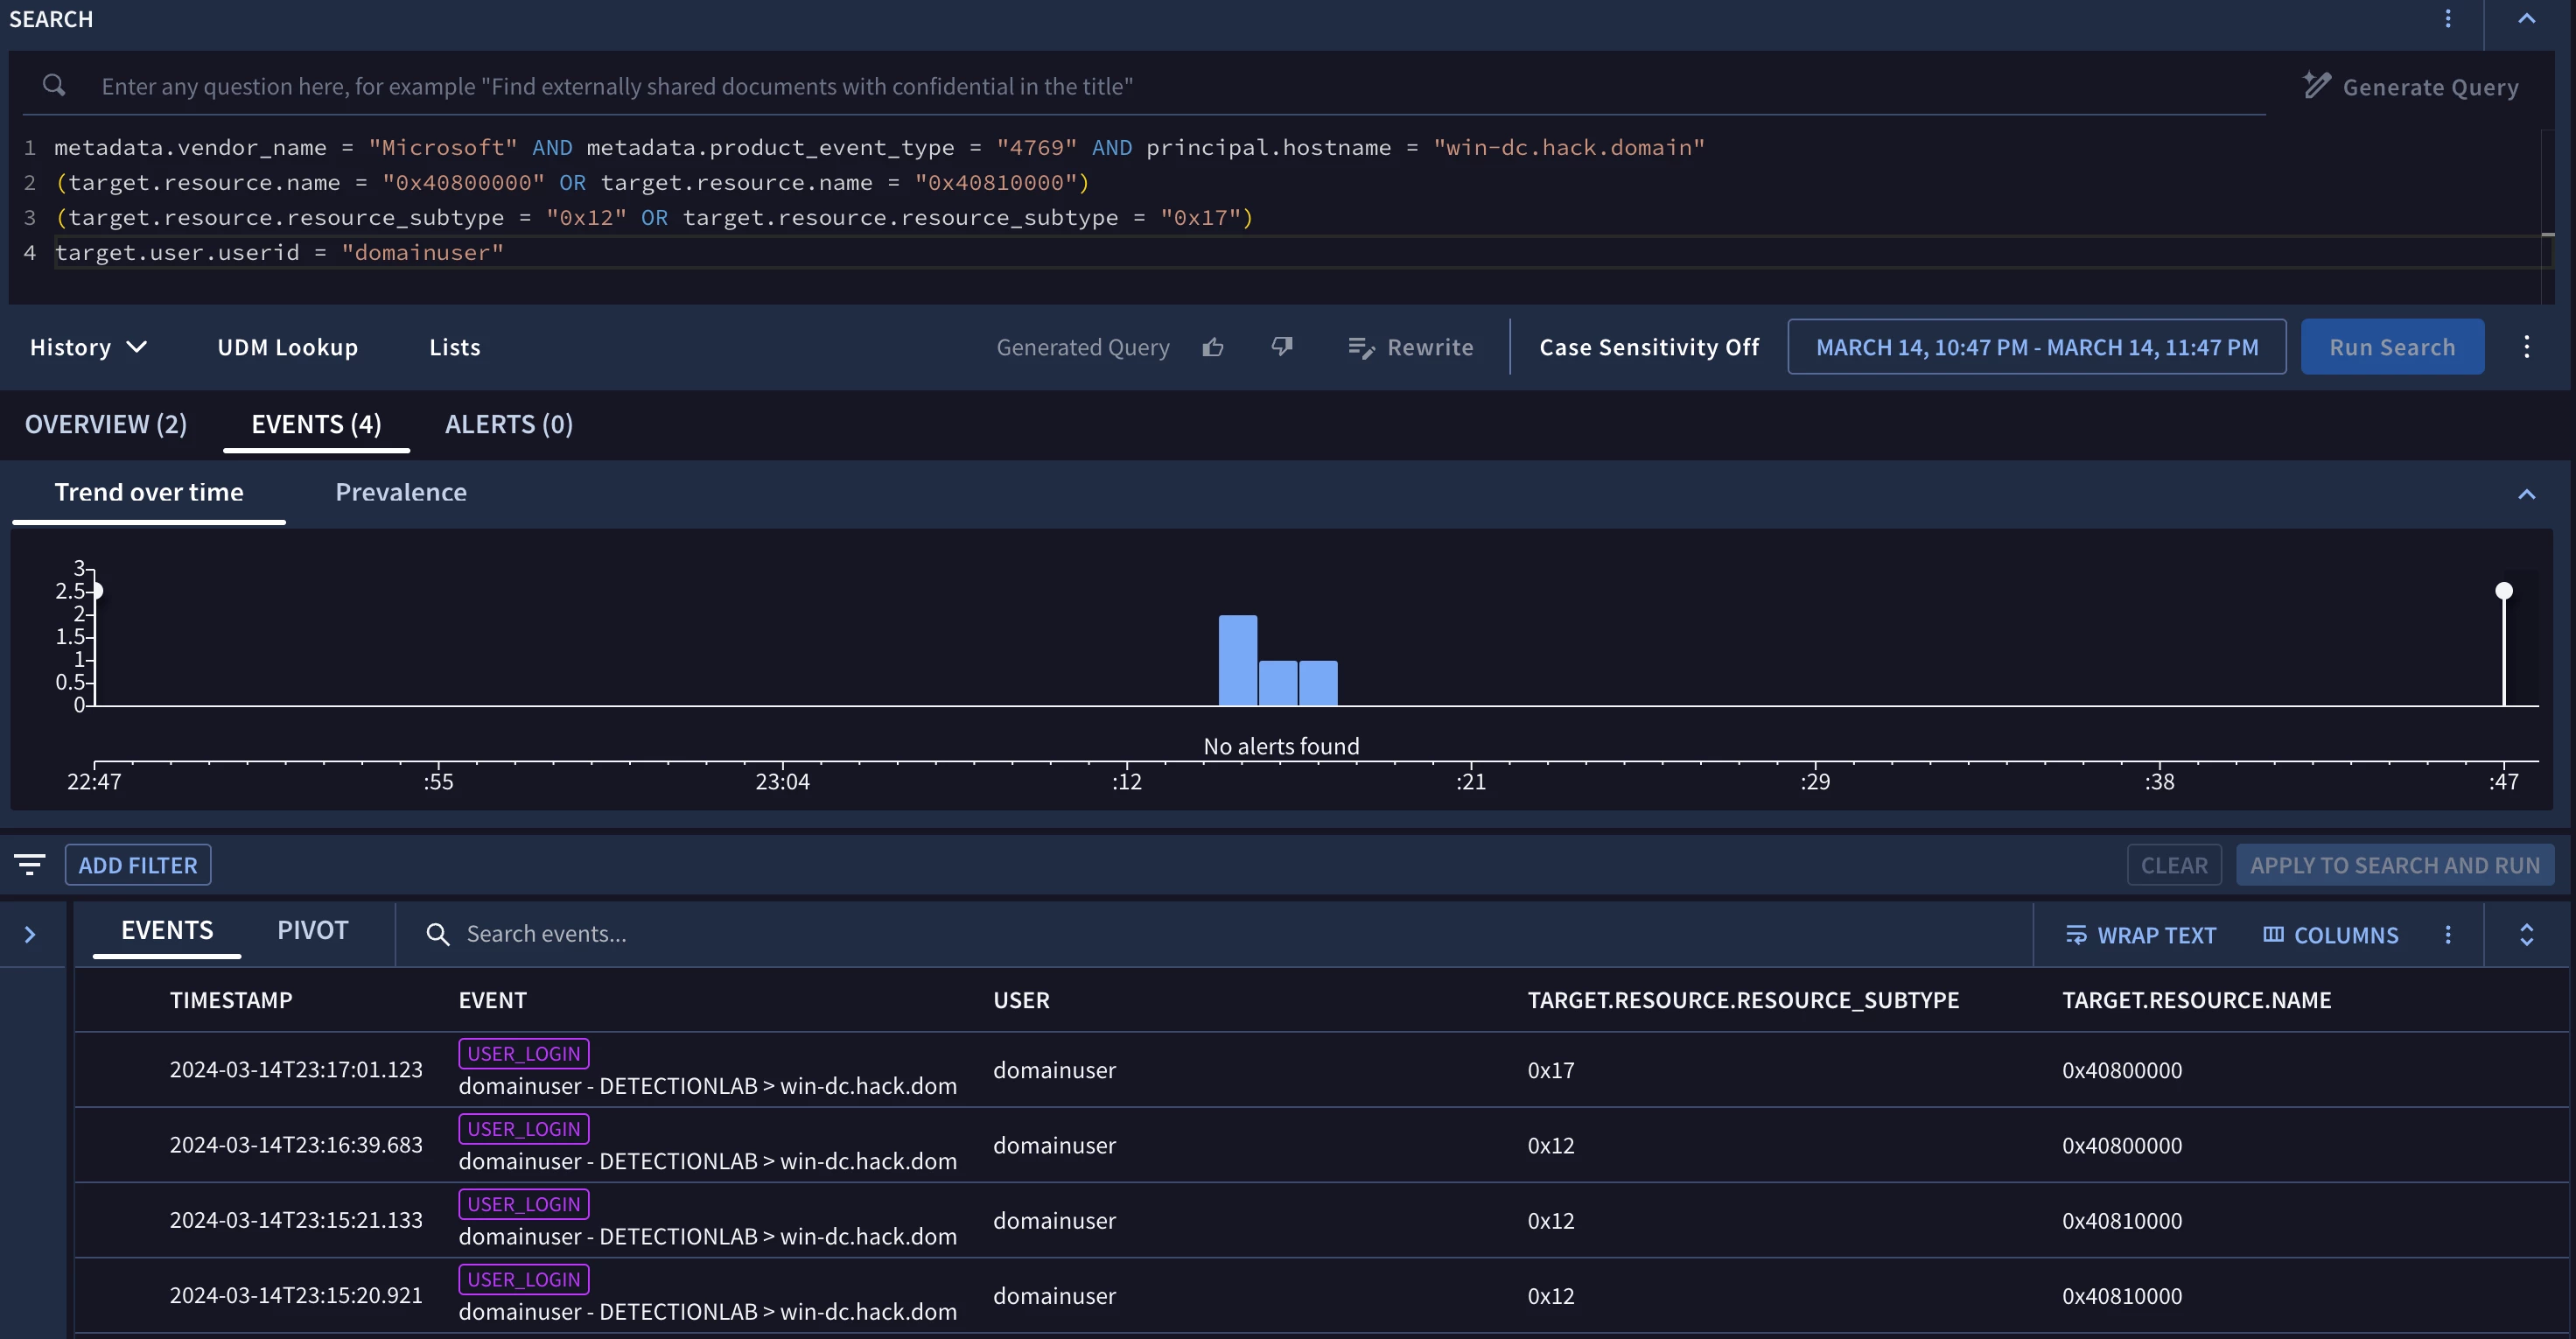The image size is (2576, 1339).
Task: Open the Search panel three-dot menu
Action: tap(2448, 18)
